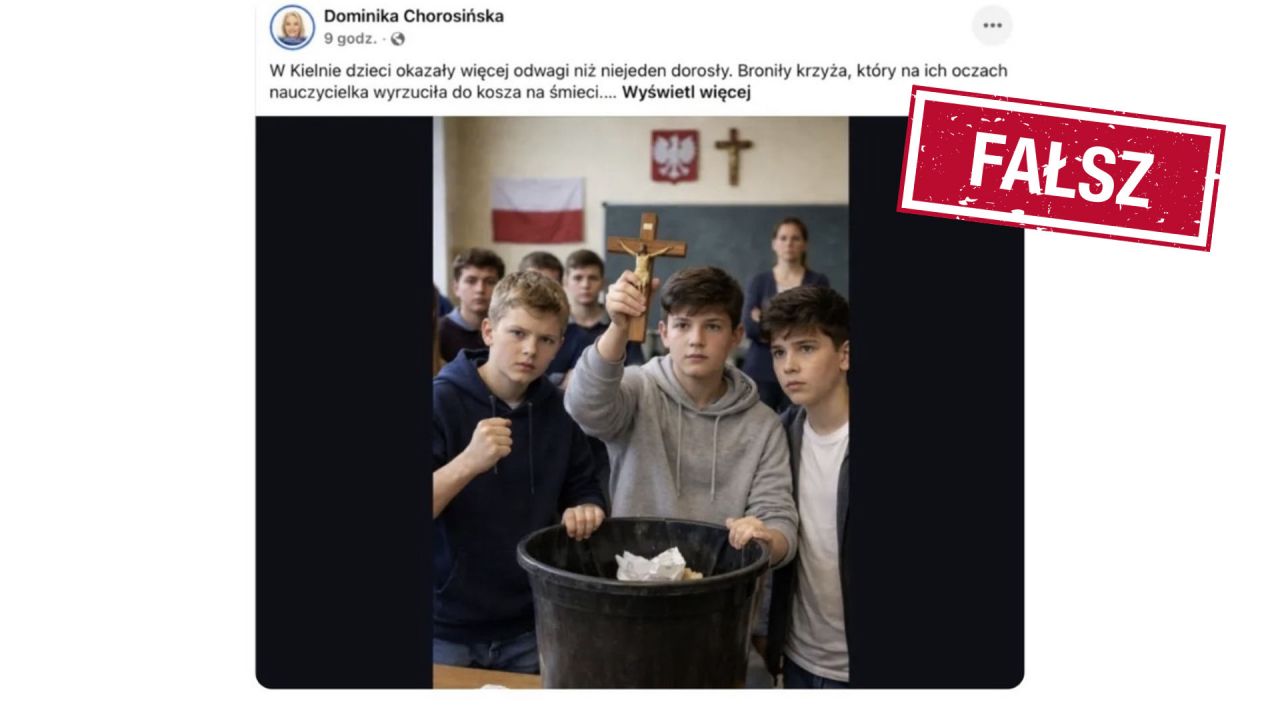Expand the post with "Wyświetl więcej"
1280x720 pixels.
pos(686,93)
